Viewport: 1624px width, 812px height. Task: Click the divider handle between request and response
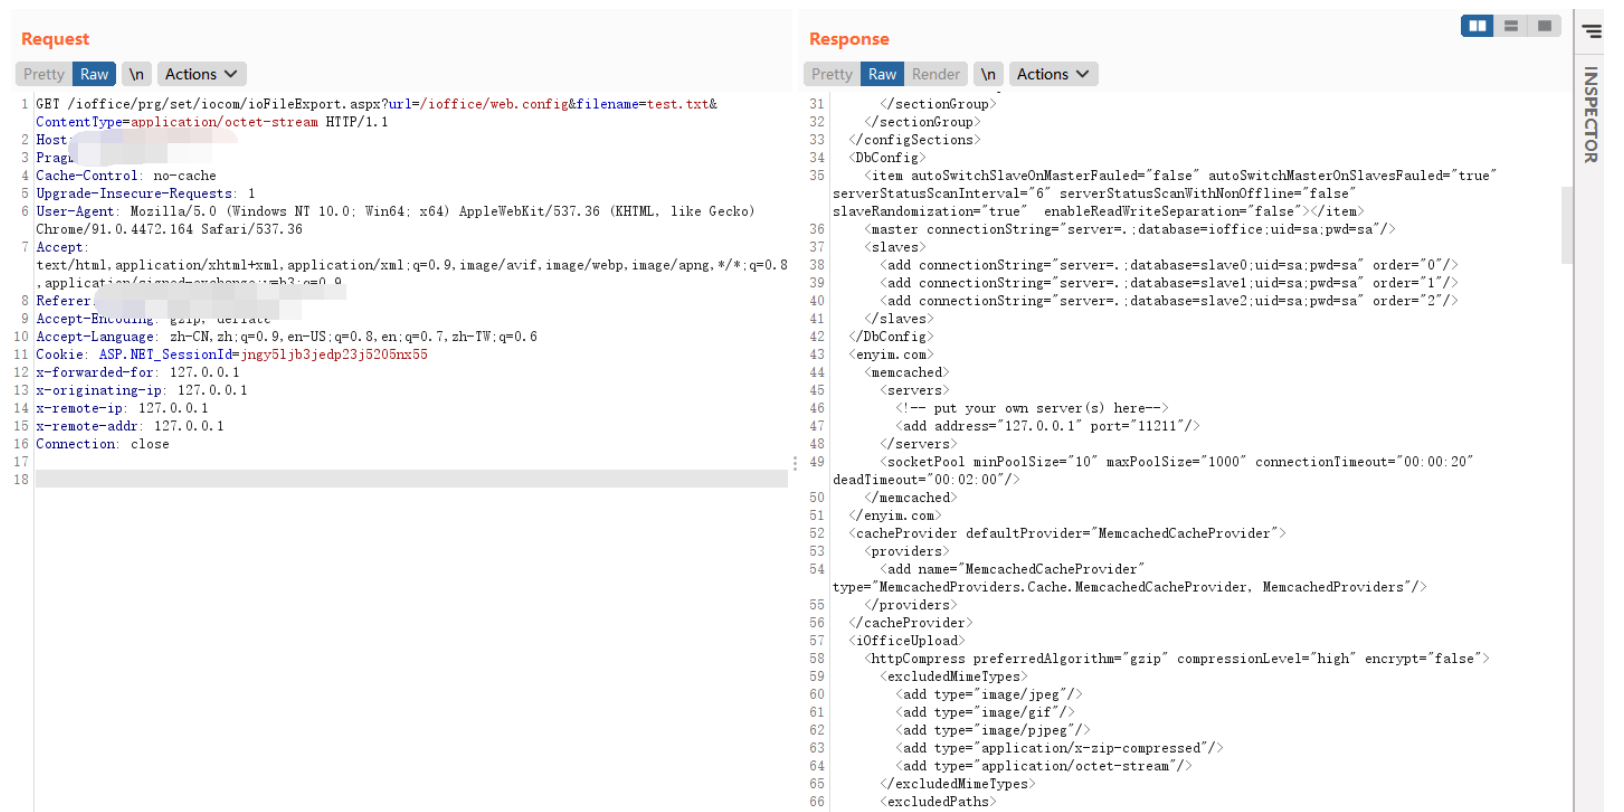pos(795,463)
